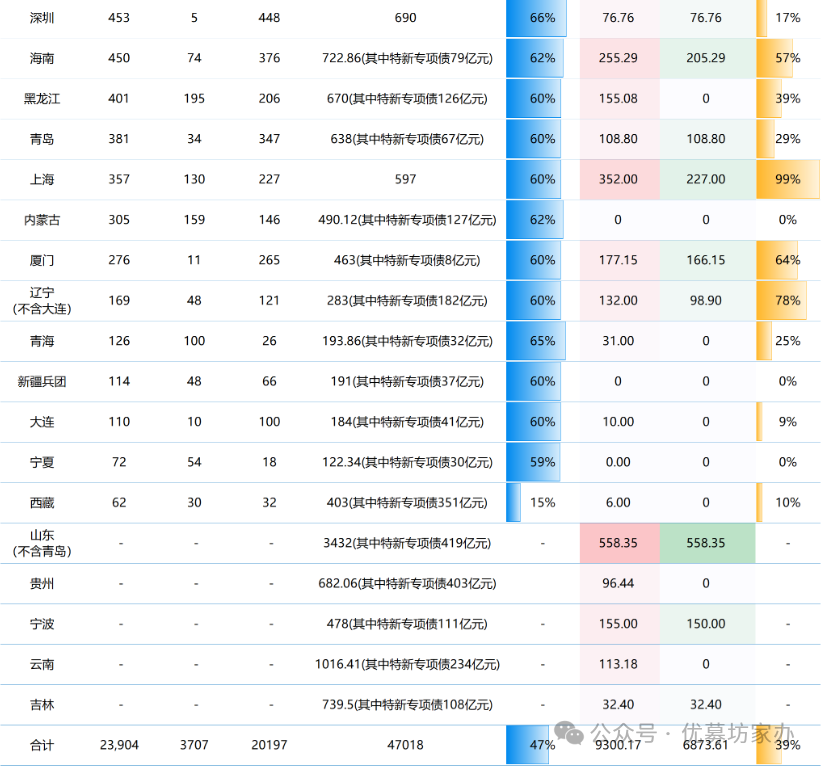
Task: Click the 新疆兵团 row label
Action: click(x=42, y=381)
